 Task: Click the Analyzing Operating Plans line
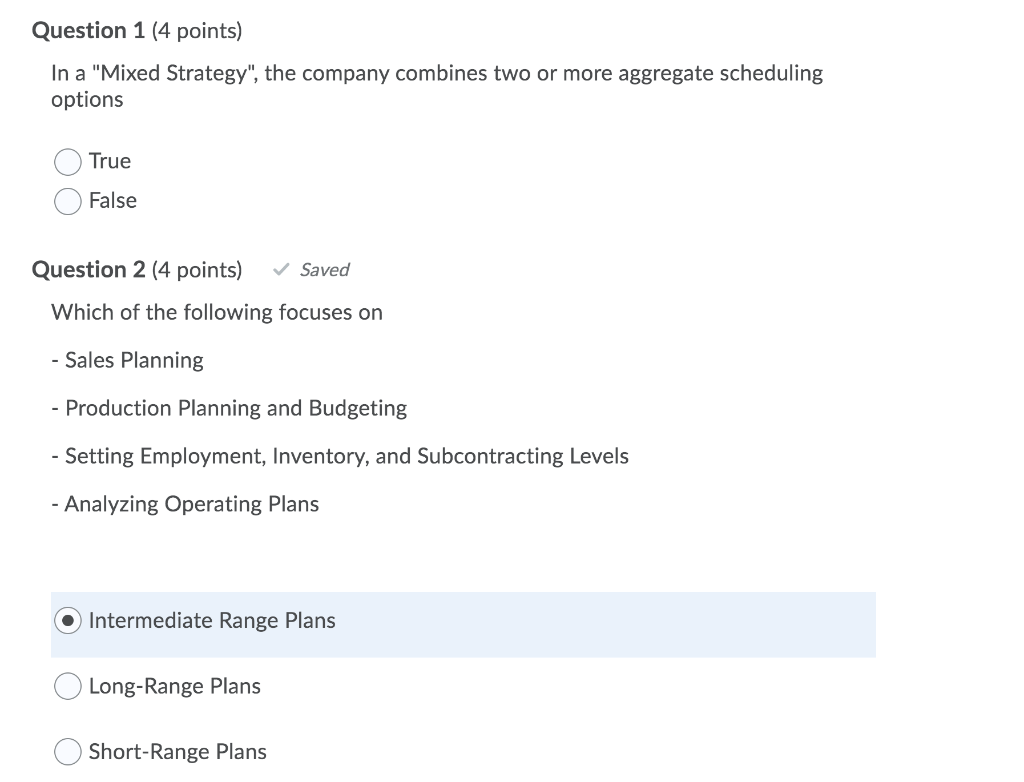pyautogui.click(x=185, y=504)
